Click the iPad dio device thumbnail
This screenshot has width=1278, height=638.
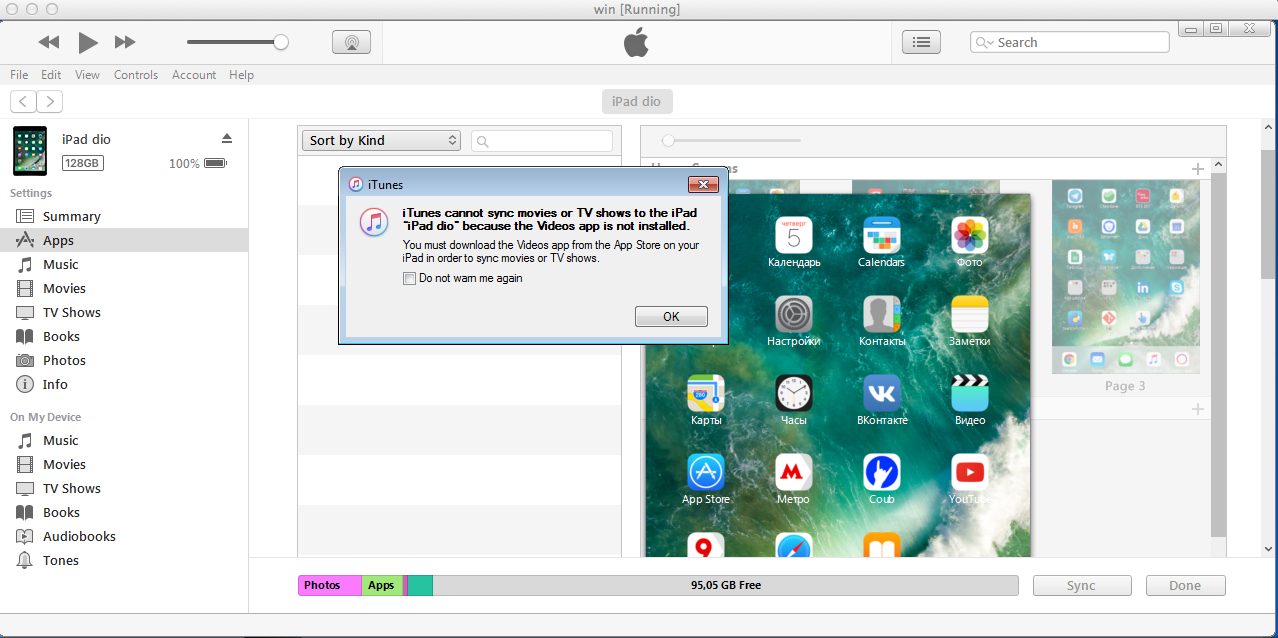30,151
